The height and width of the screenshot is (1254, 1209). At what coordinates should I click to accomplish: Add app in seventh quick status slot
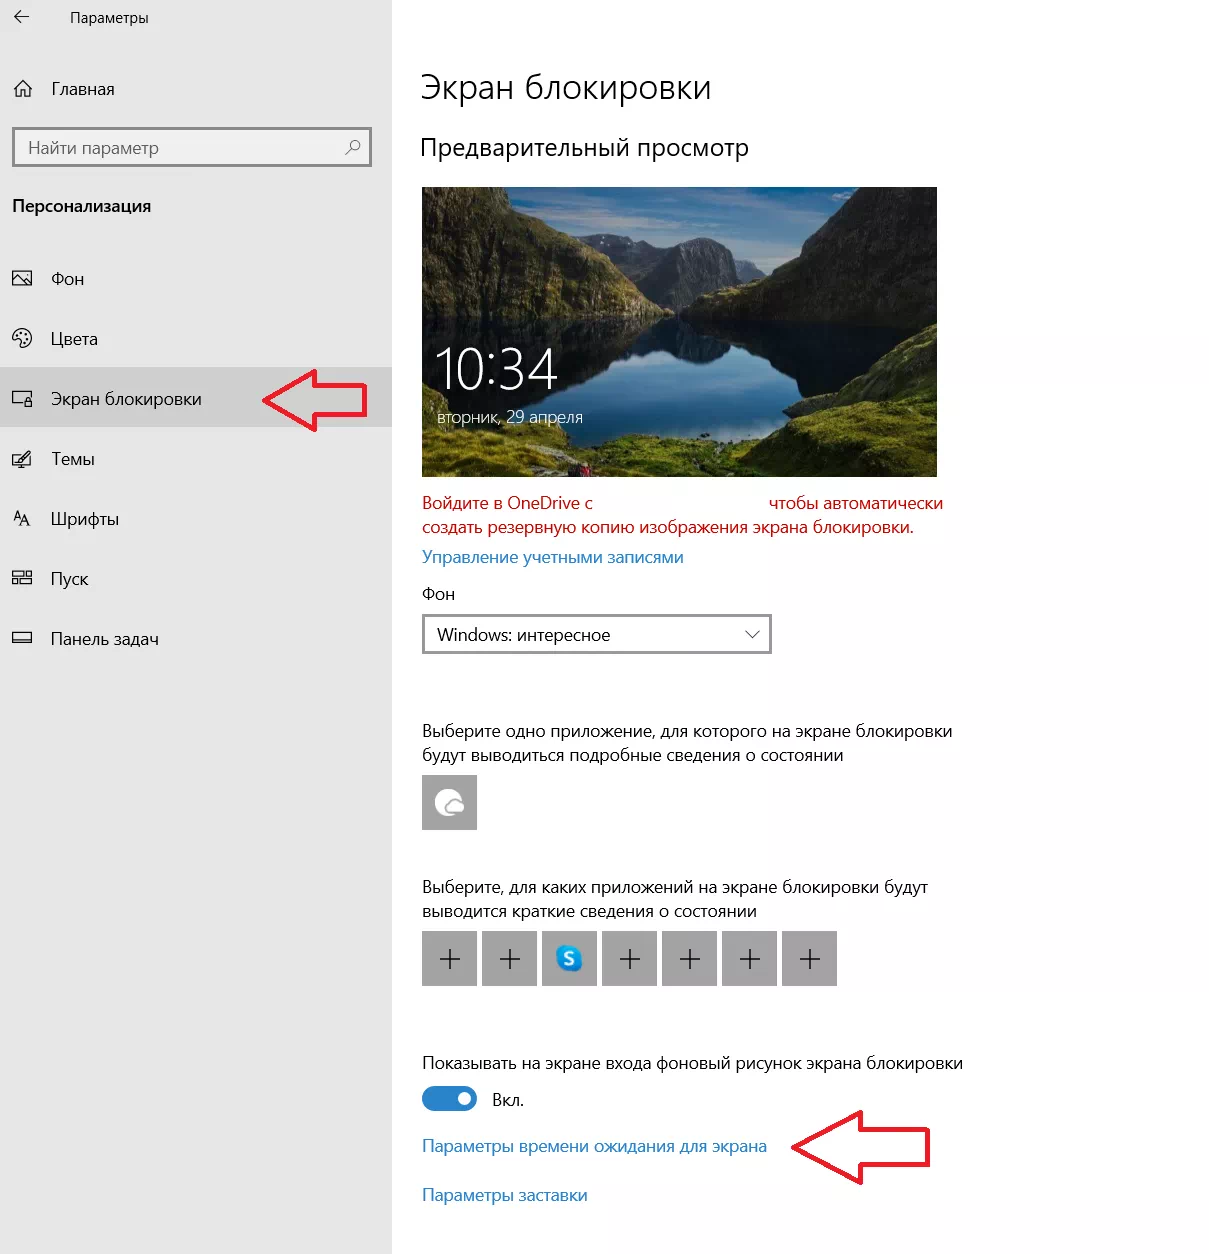click(x=809, y=959)
